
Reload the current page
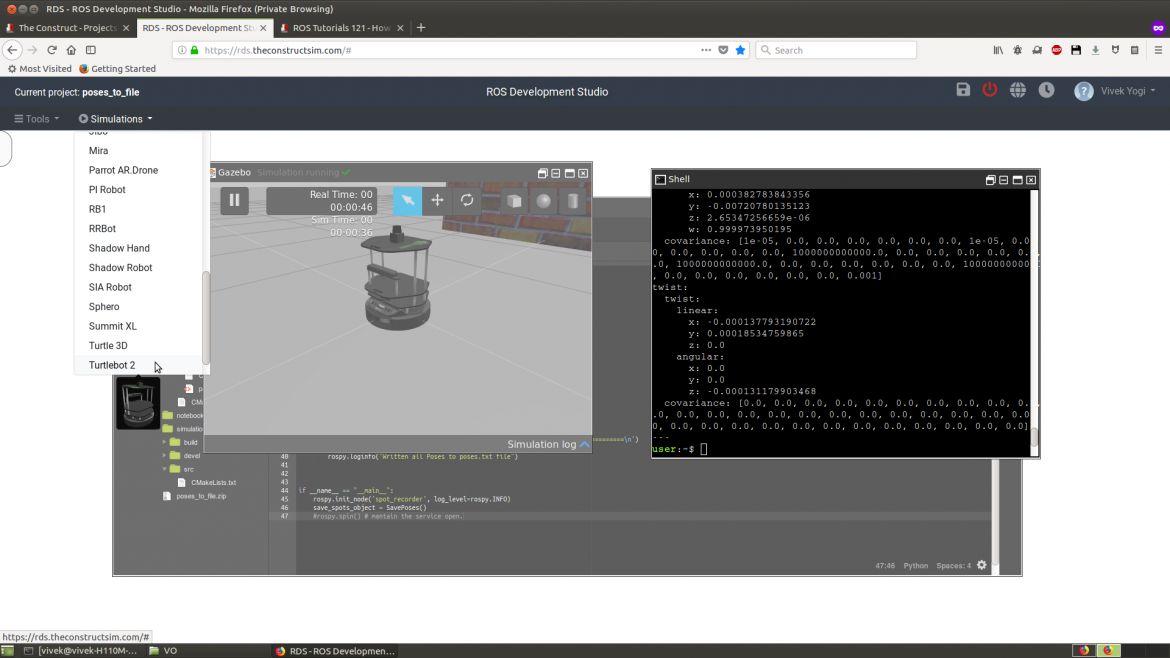[51, 50]
